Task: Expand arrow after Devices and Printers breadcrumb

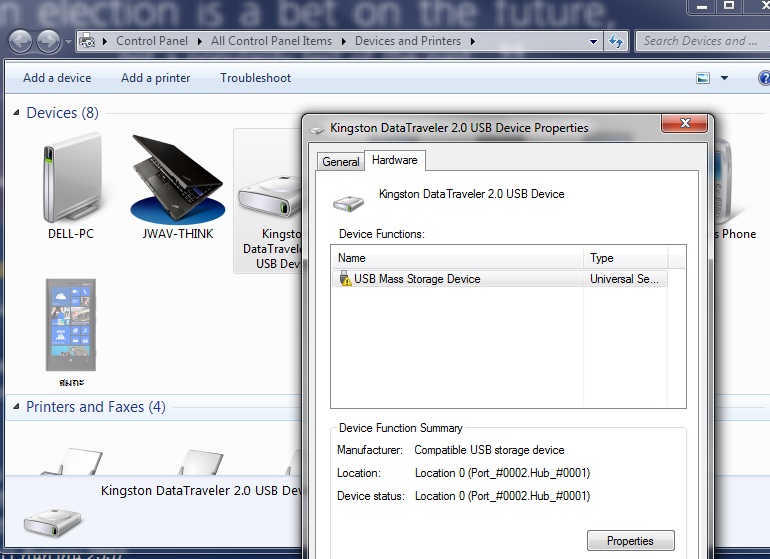Action: [x=472, y=41]
